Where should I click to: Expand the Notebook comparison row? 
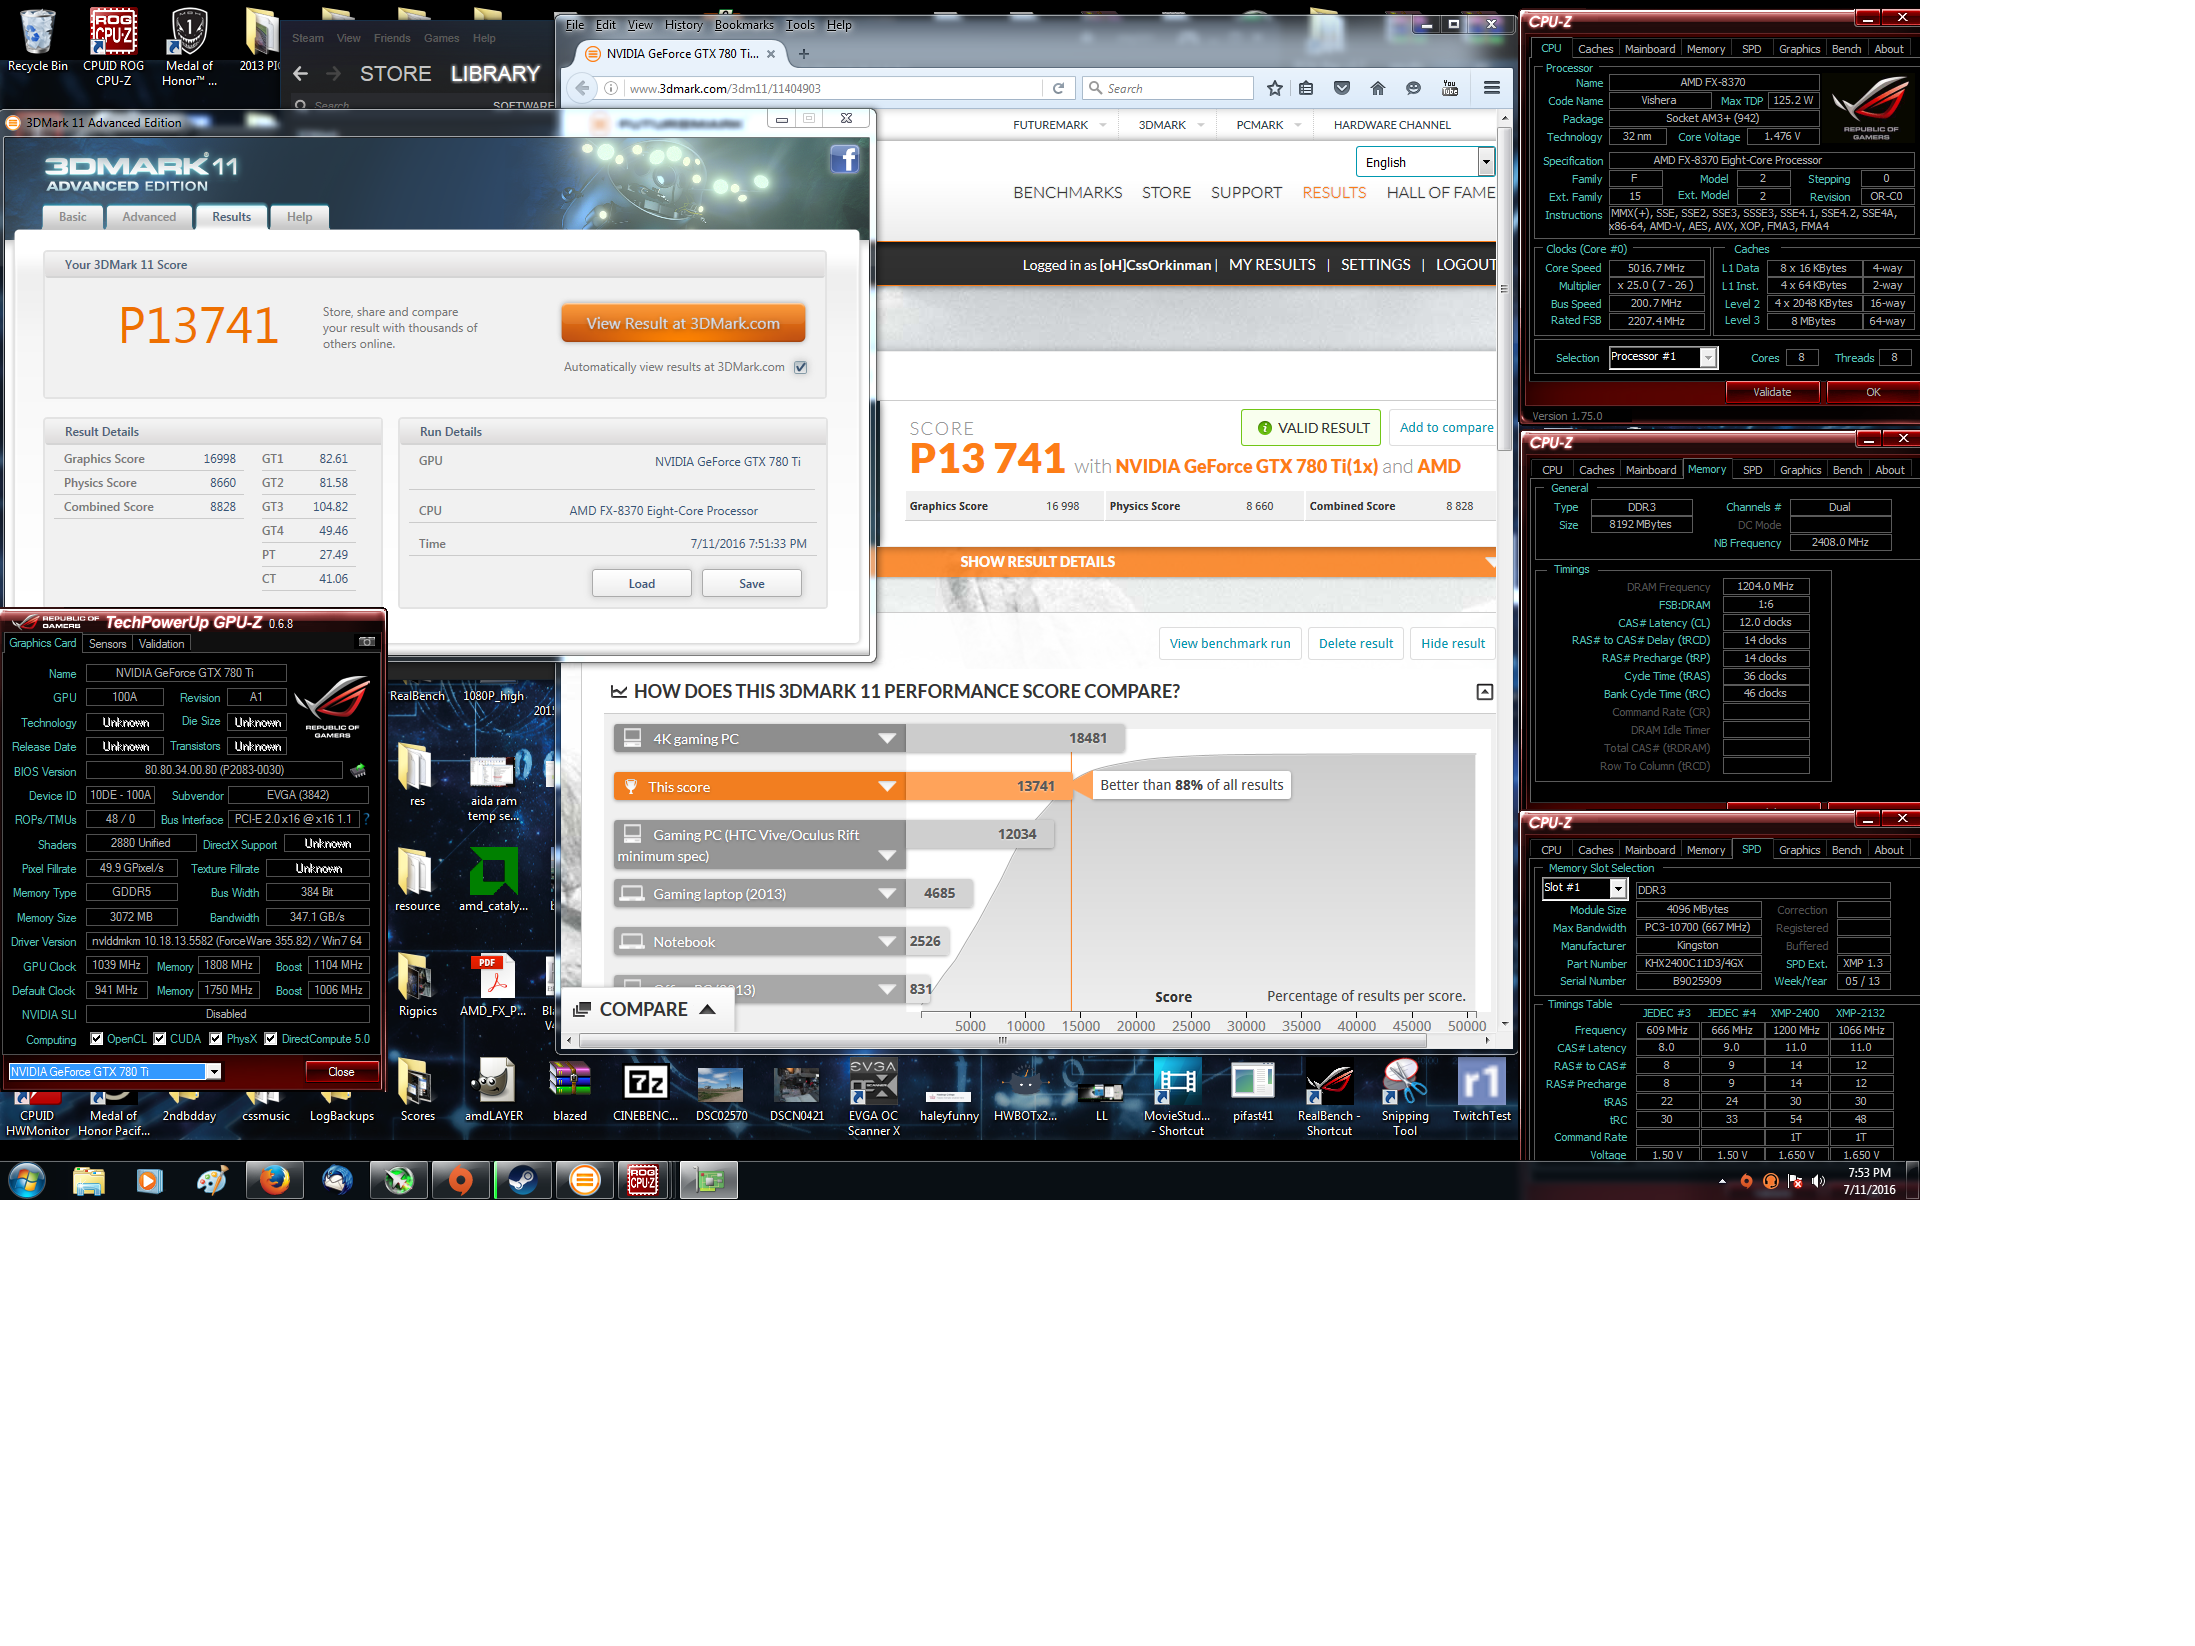coord(887,941)
